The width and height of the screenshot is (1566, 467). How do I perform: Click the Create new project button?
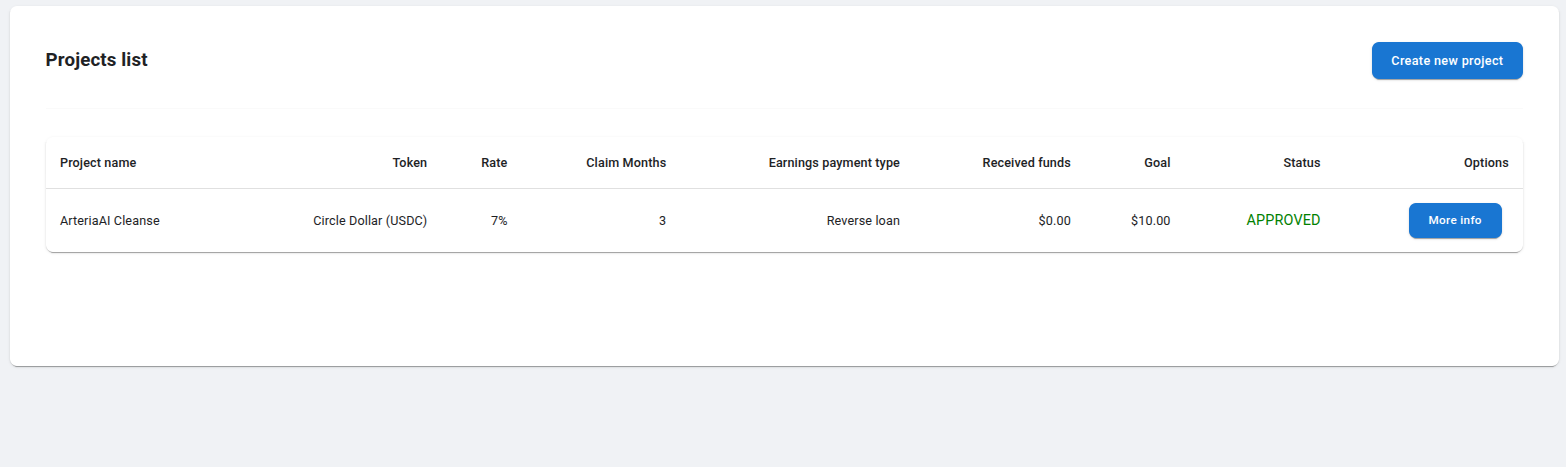pyautogui.click(x=1446, y=61)
